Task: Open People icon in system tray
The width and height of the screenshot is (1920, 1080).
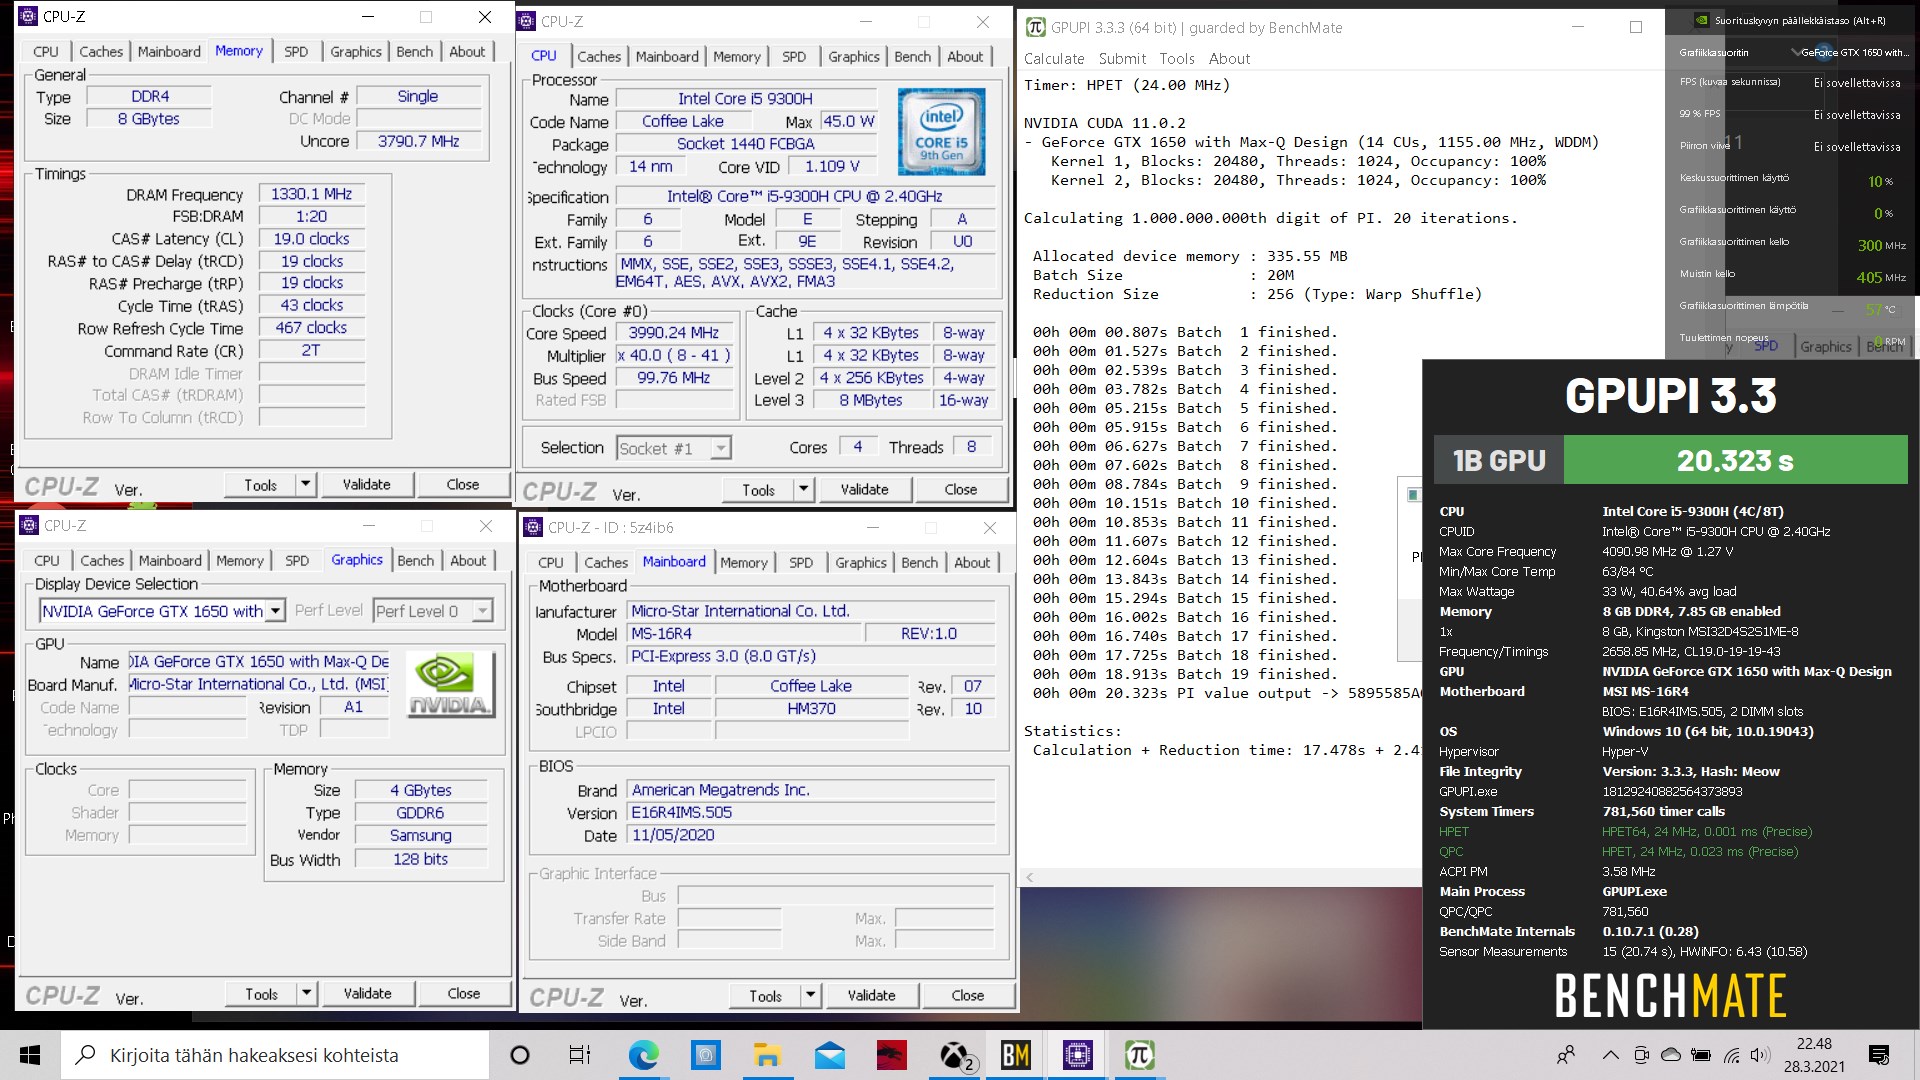Action: click(1566, 1055)
